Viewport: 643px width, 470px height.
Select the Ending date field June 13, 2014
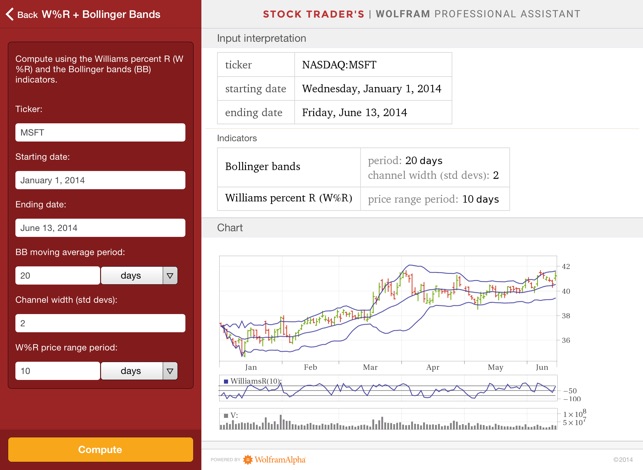[x=100, y=228]
